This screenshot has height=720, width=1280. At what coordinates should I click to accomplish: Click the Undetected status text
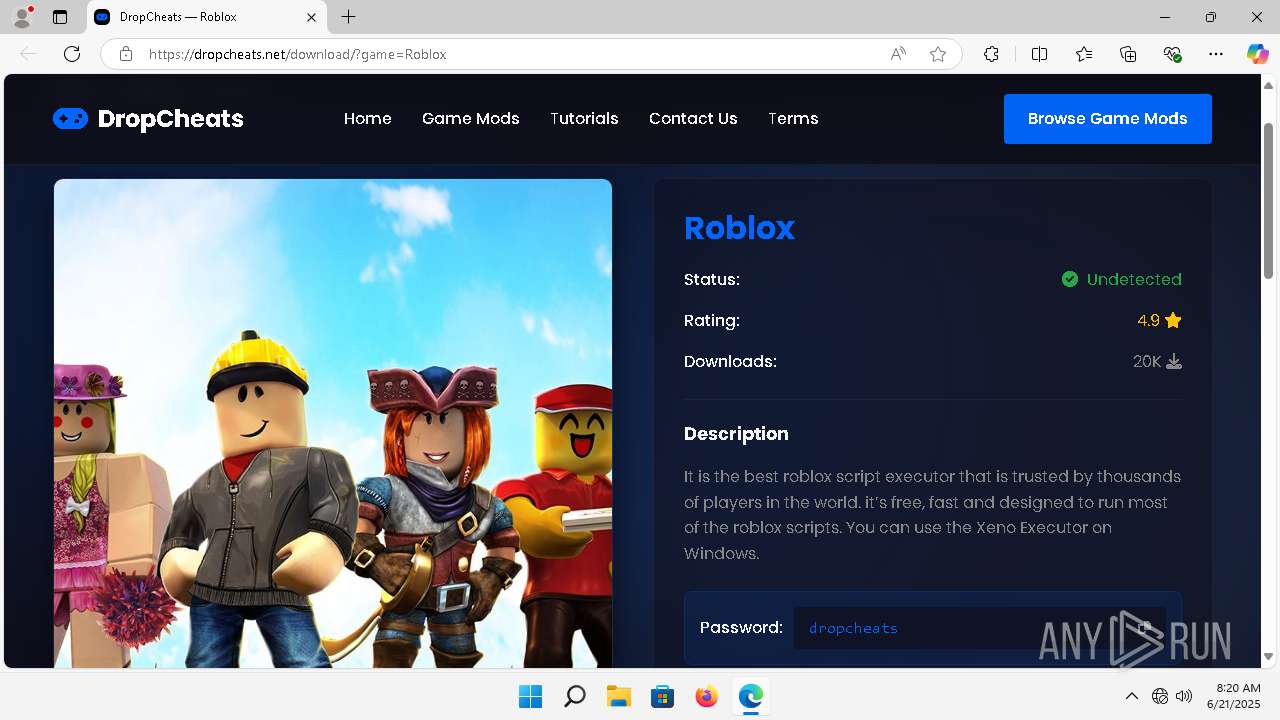[x=1134, y=279]
